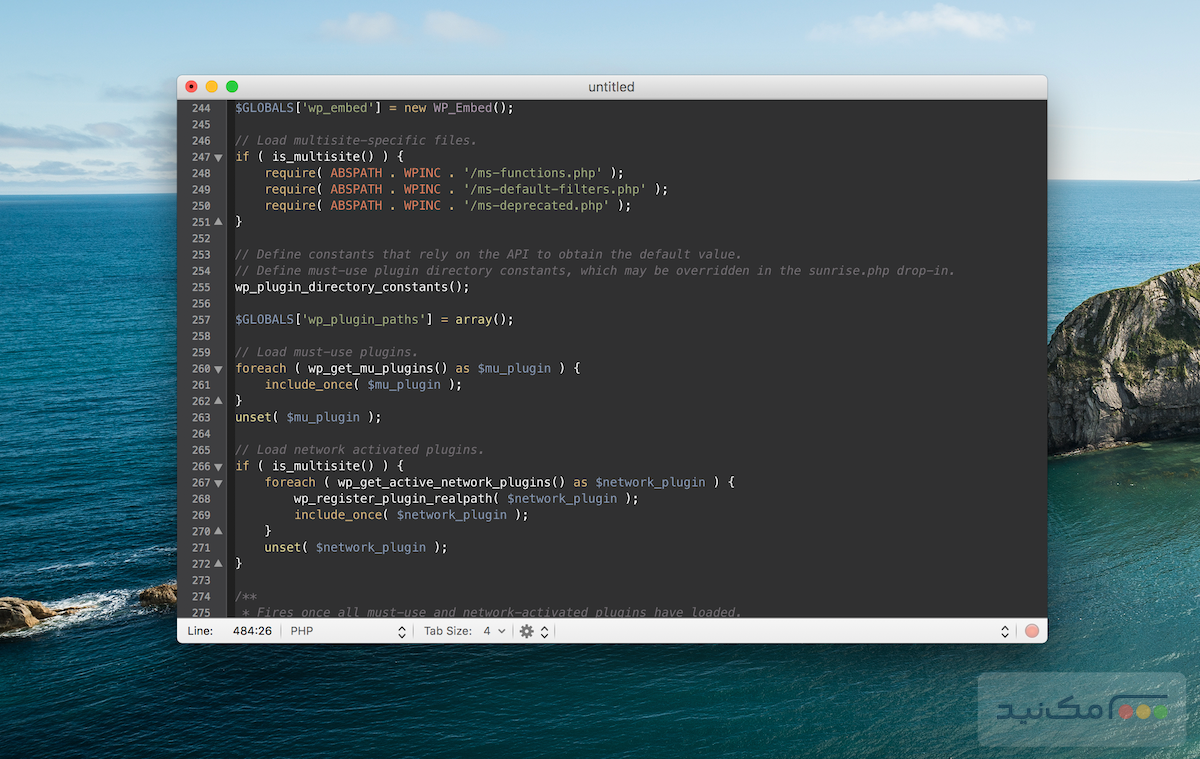
Task: Click the yellow minimize traffic light button
Action: coord(211,87)
